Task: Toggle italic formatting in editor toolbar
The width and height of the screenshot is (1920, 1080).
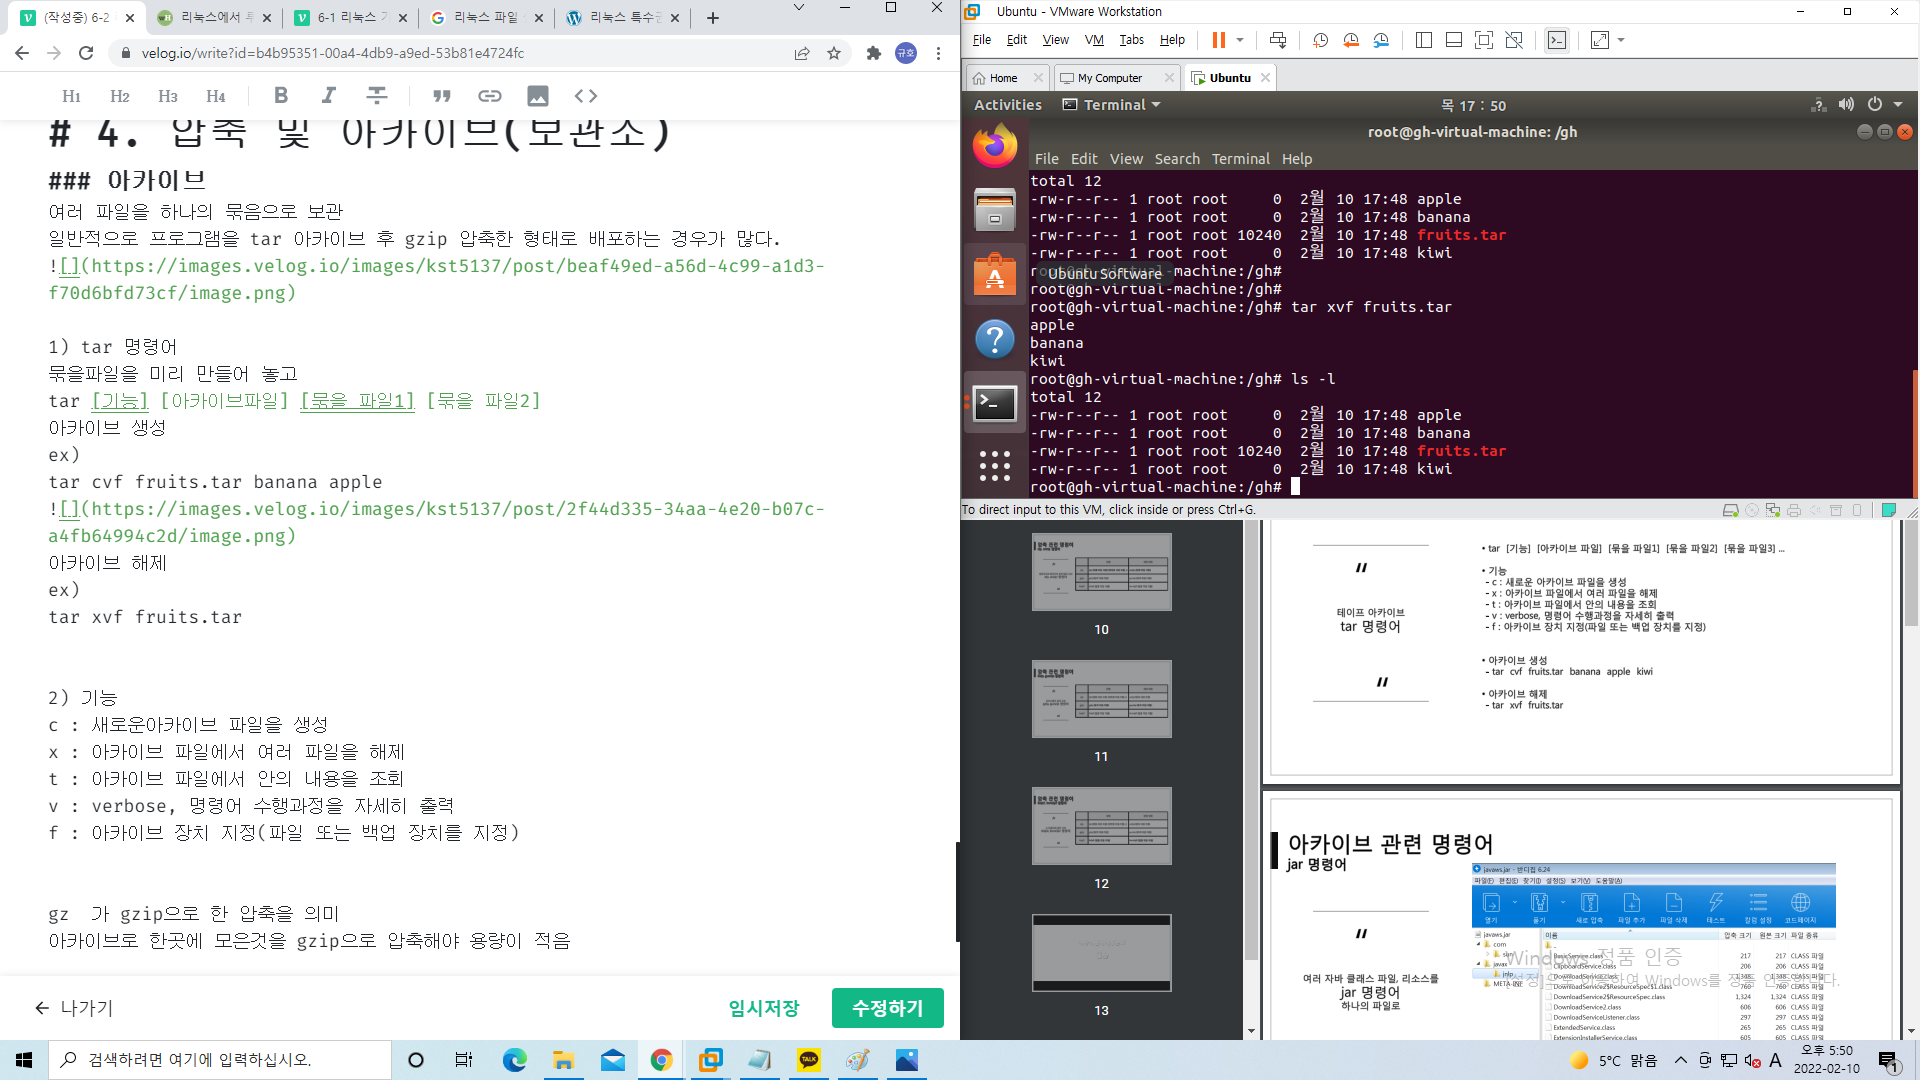Action: 328,96
